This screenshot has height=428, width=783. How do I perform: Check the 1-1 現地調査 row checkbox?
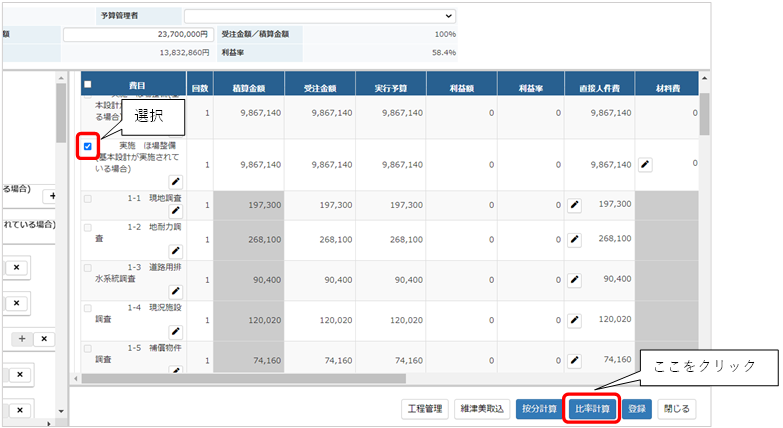[88, 199]
